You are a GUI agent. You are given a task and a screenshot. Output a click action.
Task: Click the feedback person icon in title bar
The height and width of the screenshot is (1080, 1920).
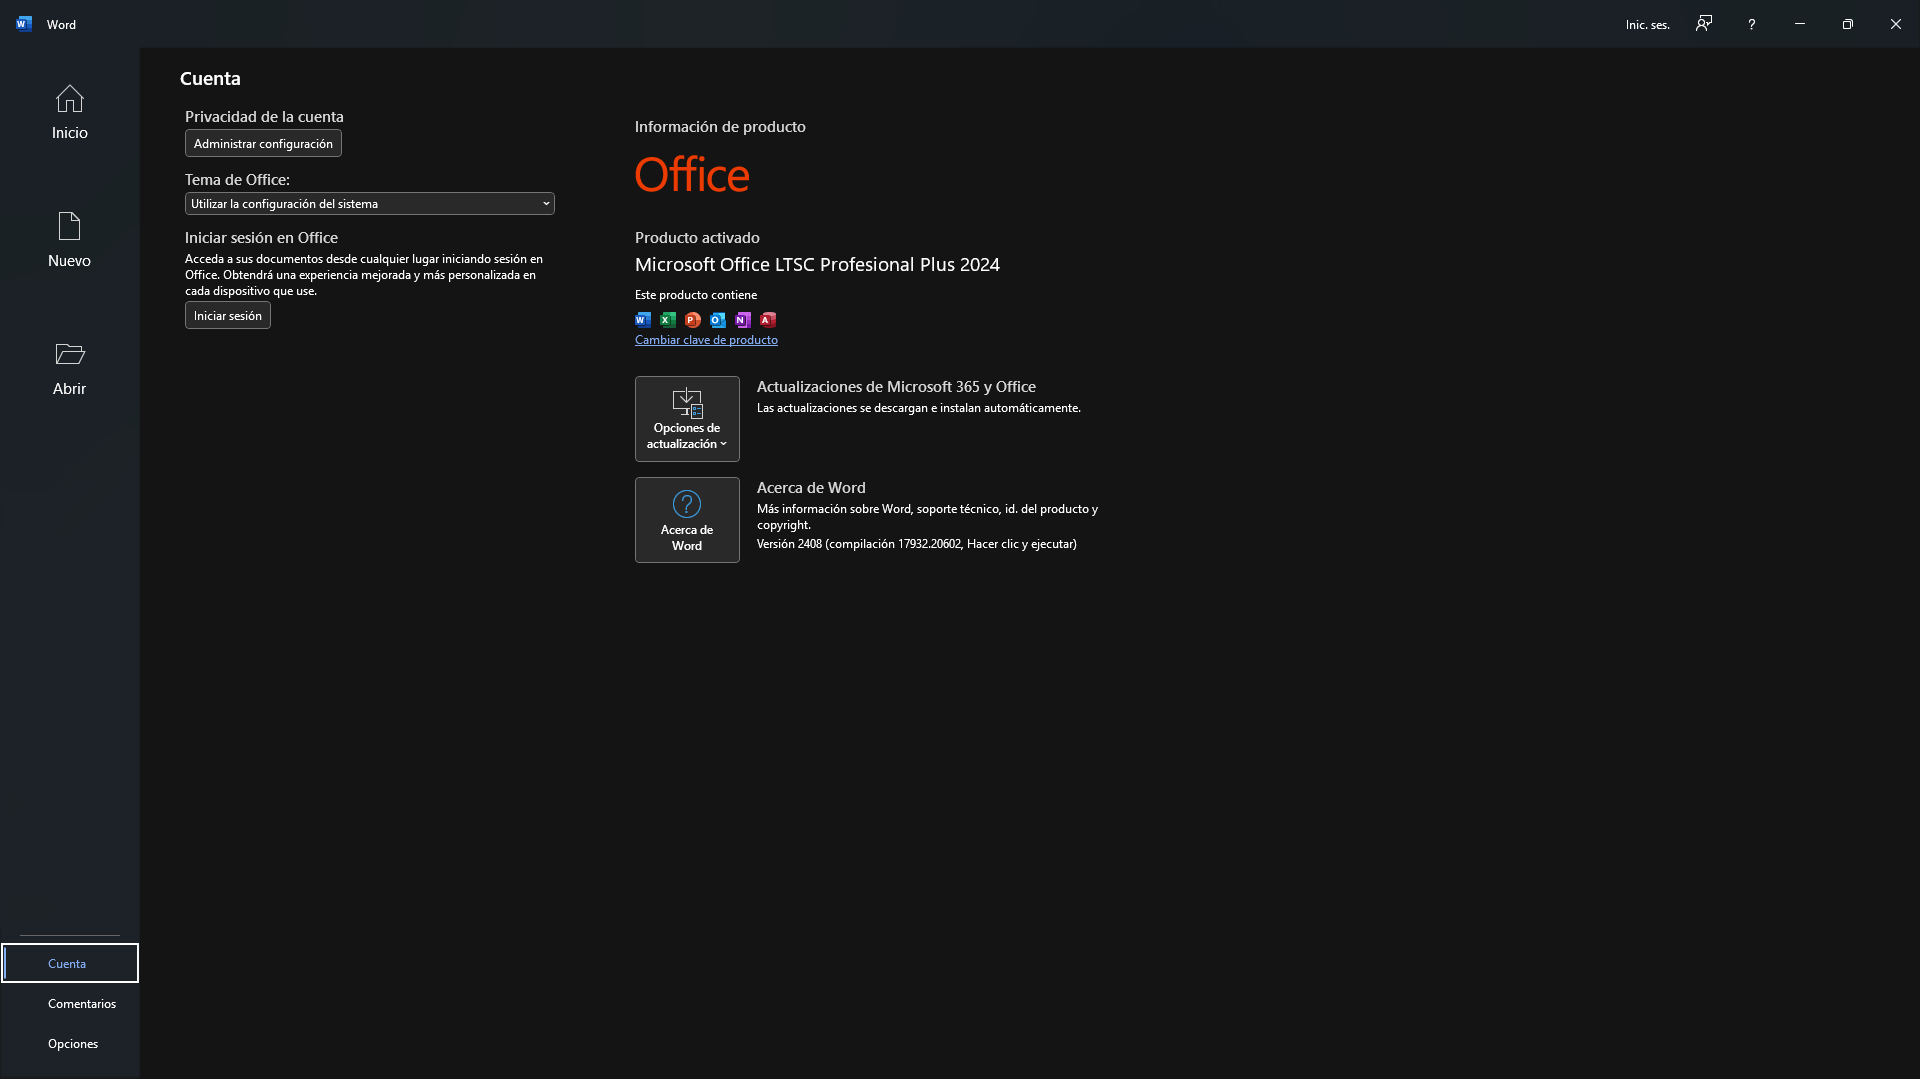(1703, 23)
